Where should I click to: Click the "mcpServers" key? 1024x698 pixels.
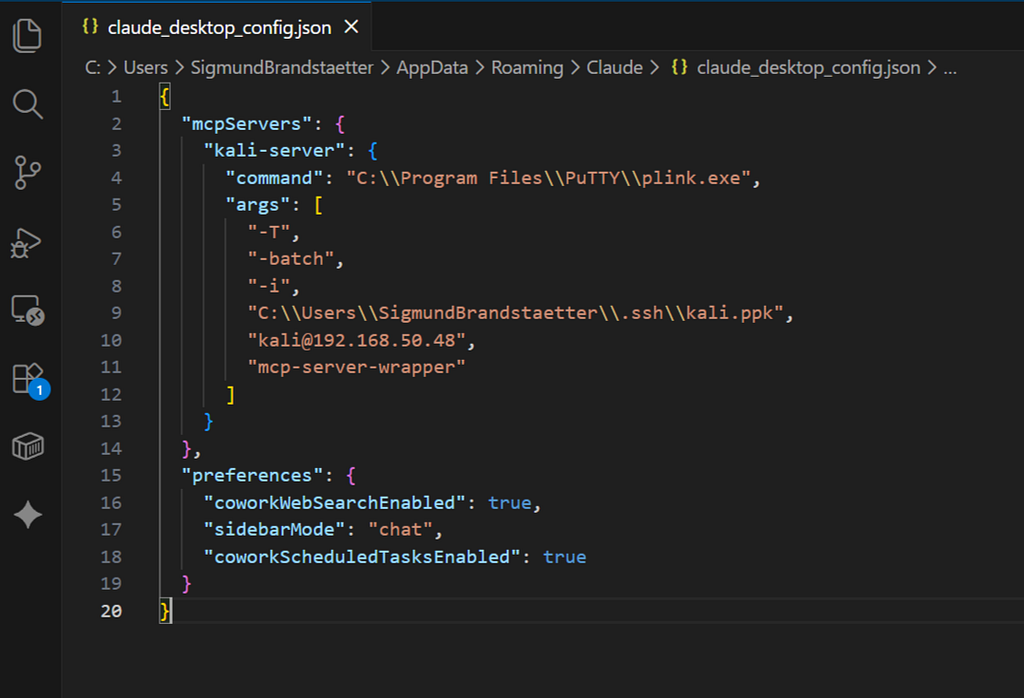coord(246,124)
